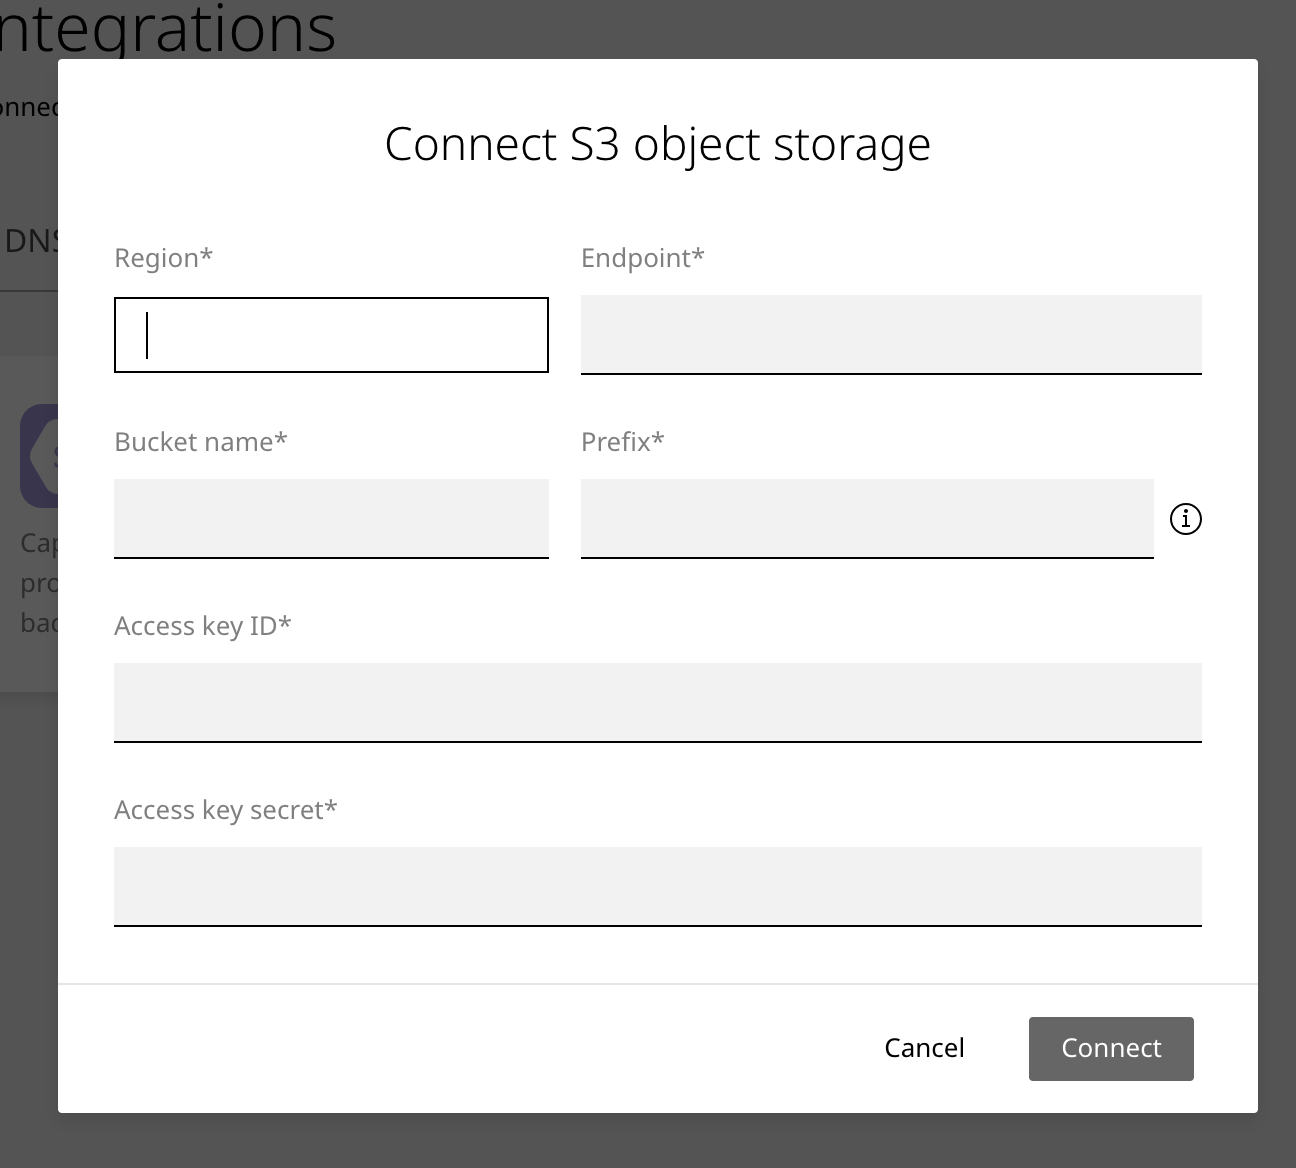Click the Integrations page heading
Viewport: 1296px width, 1168px height.
[167, 28]
